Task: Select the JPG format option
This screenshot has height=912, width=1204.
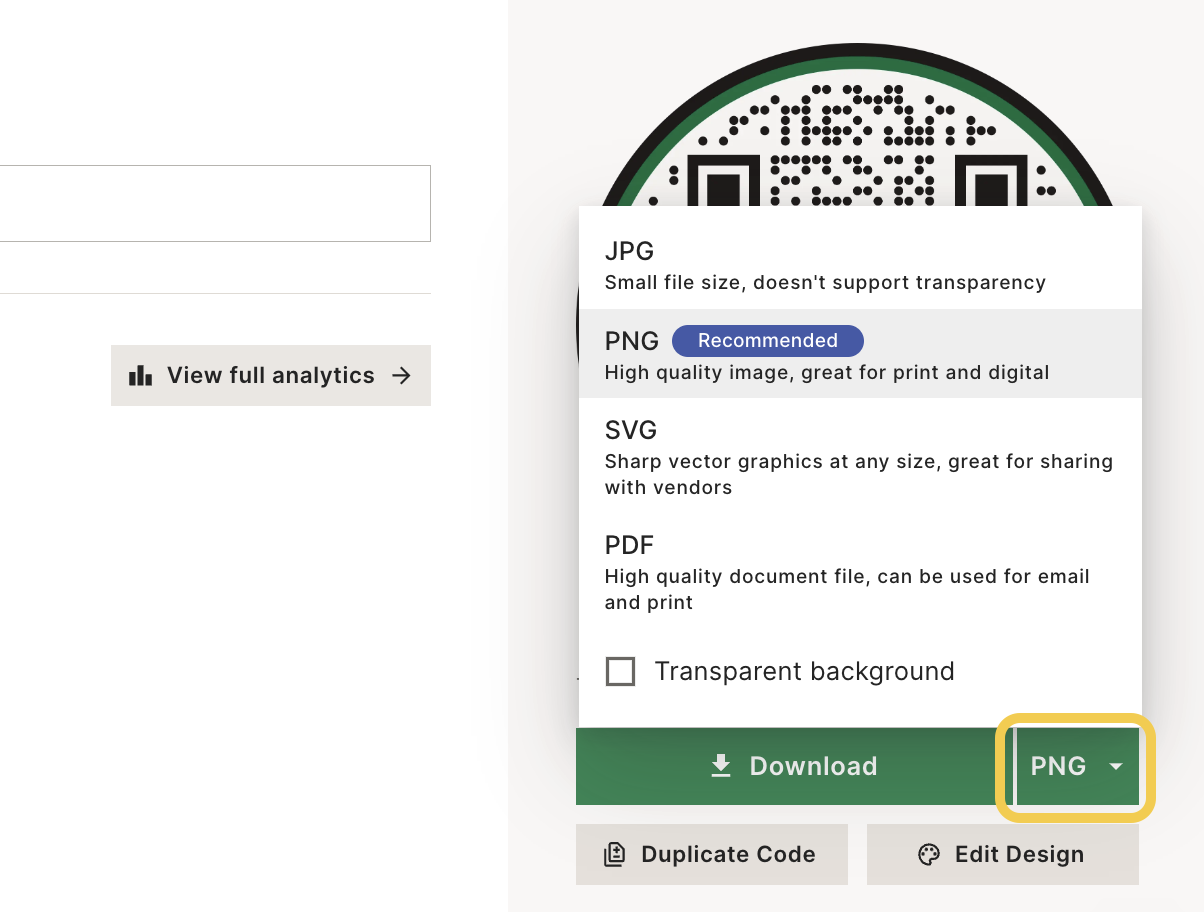Action: pyautogui.click(x=860, y=265)
